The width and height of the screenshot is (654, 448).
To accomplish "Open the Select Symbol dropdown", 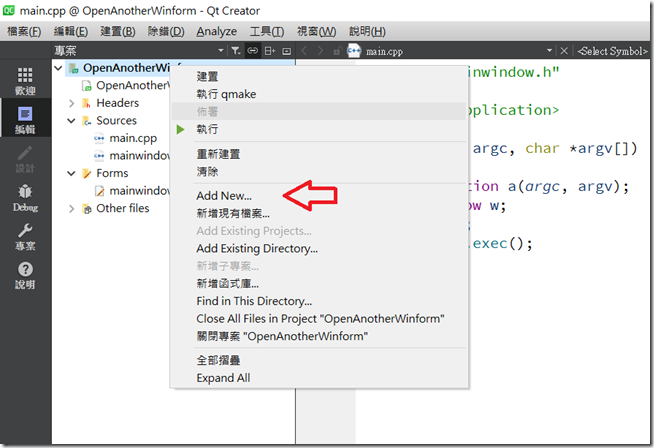I will [612, 51].
